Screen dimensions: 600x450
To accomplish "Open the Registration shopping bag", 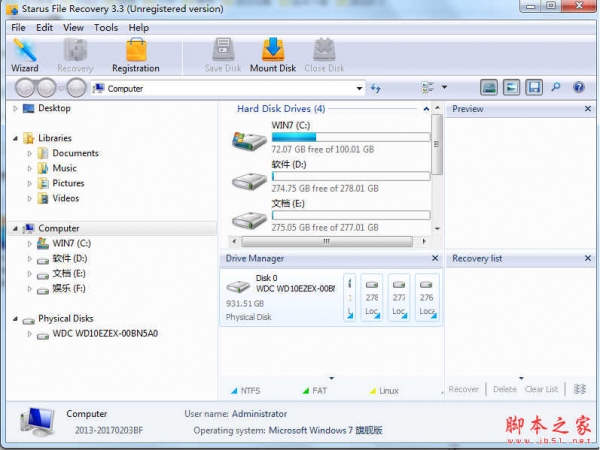I will tap(136, 55).
